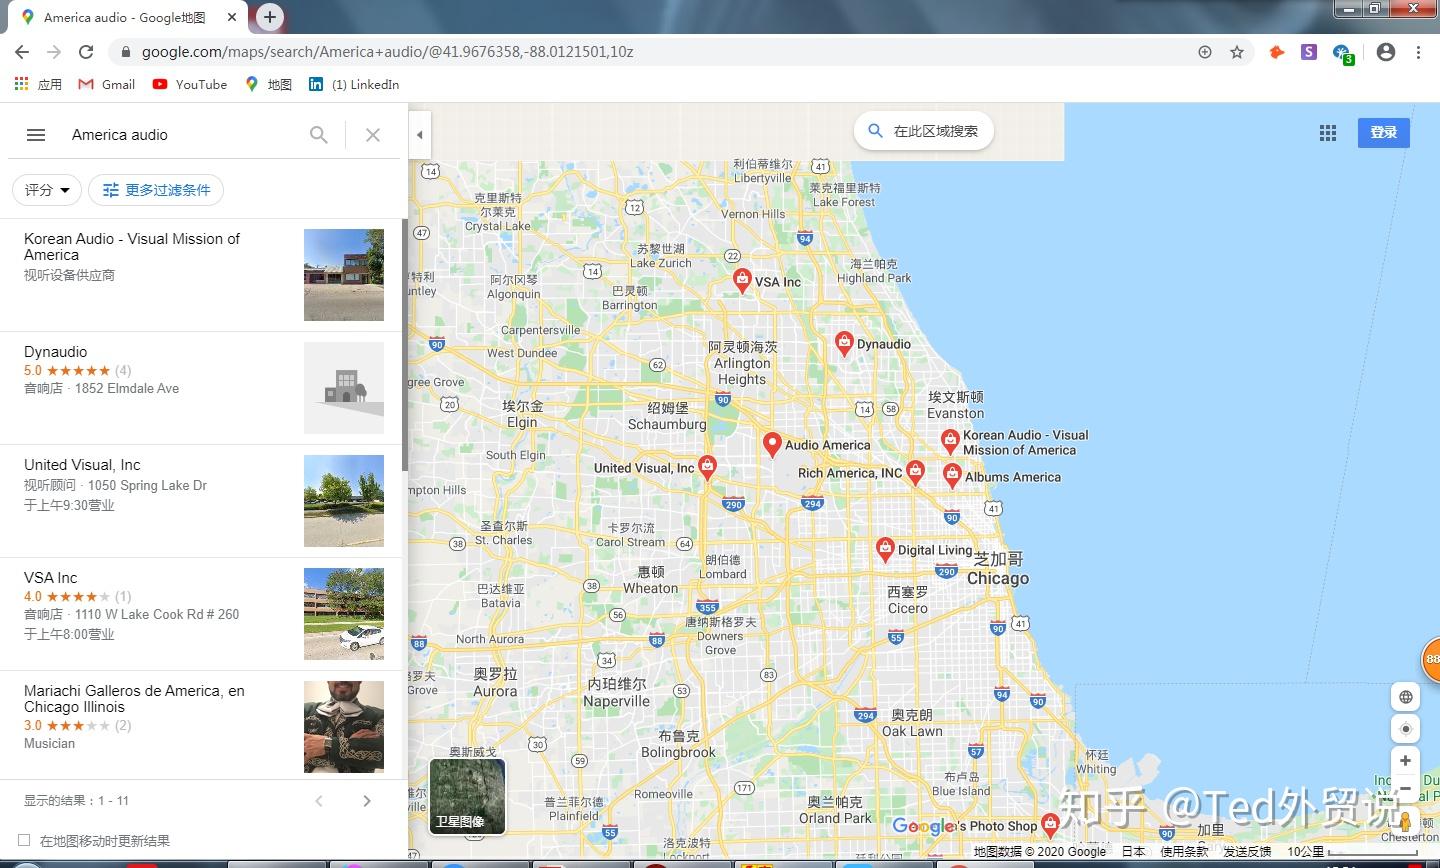Select the Dynaudio map pin
The image size is (1440, 868).
pos(845,343)
